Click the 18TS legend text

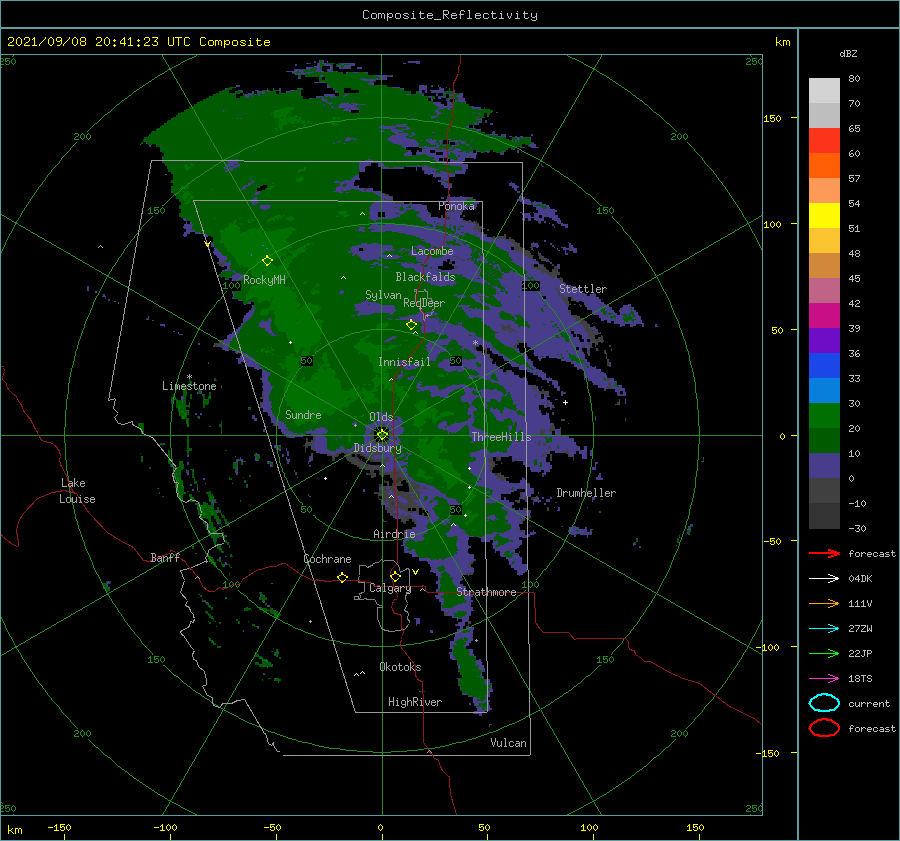pyautogui.click(x=860, y=679)
